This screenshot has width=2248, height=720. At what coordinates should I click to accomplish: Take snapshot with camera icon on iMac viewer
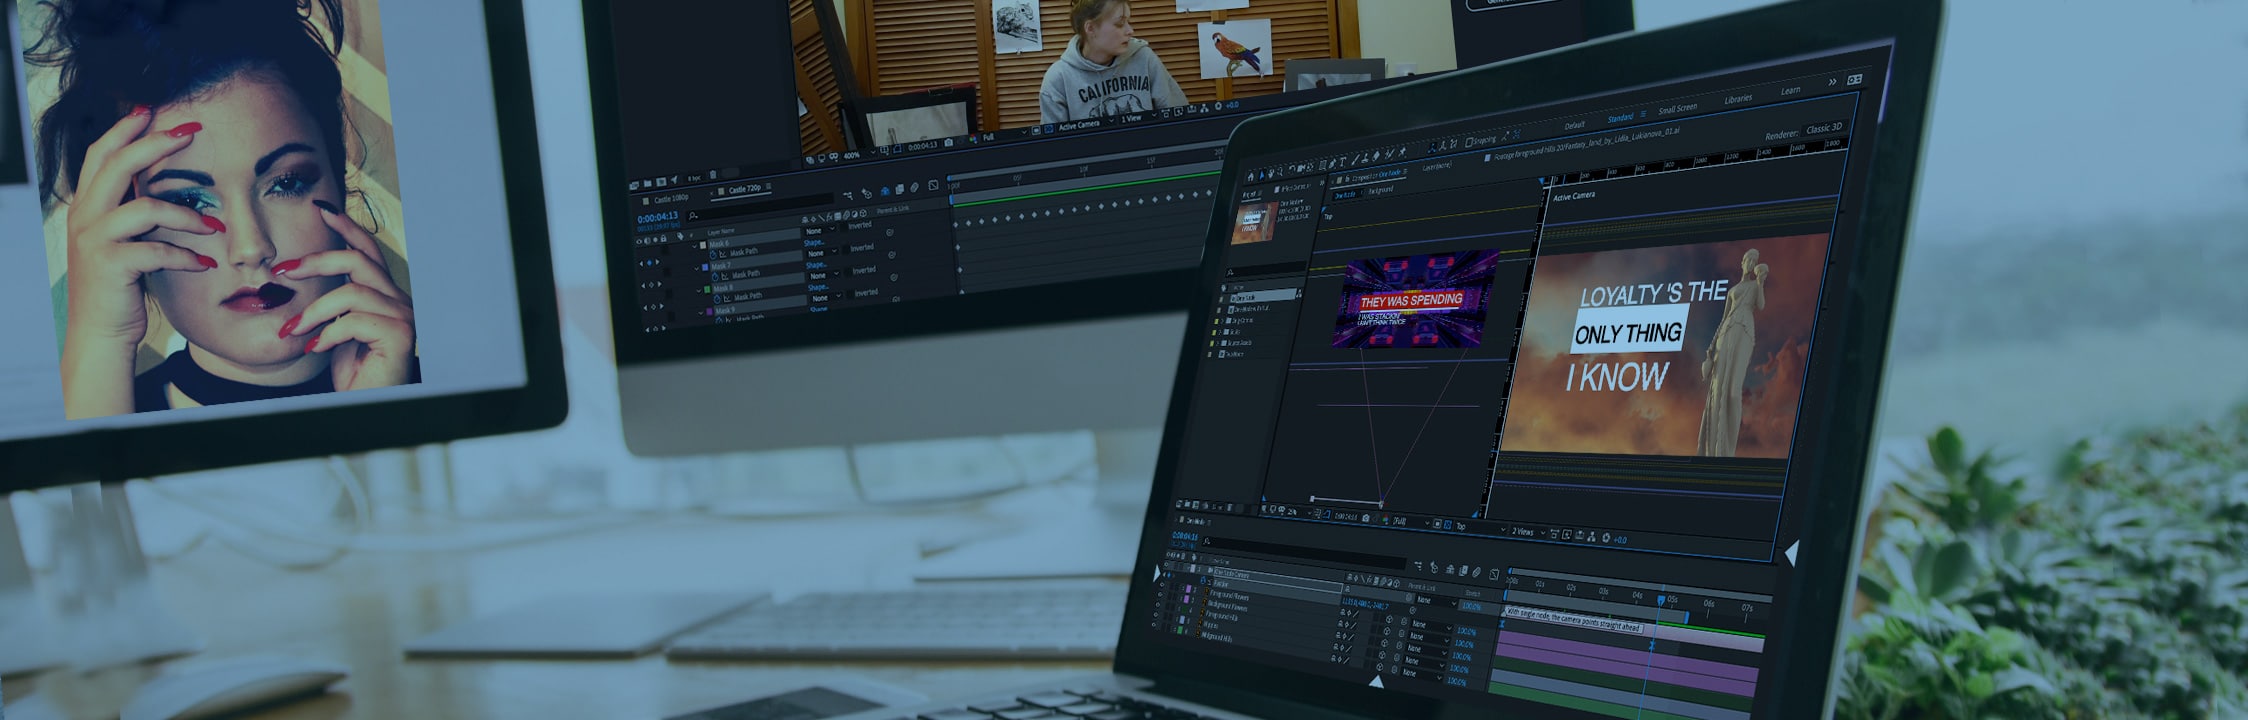(x=948, y=142)
